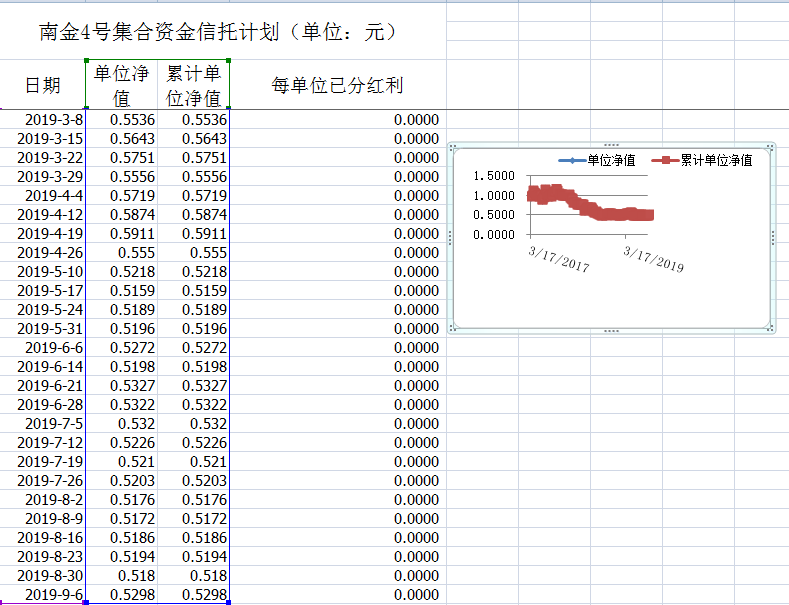Select the 累计单位净值 header cell
This screenshot has height=605, width=789.
[x=194, y=85]
